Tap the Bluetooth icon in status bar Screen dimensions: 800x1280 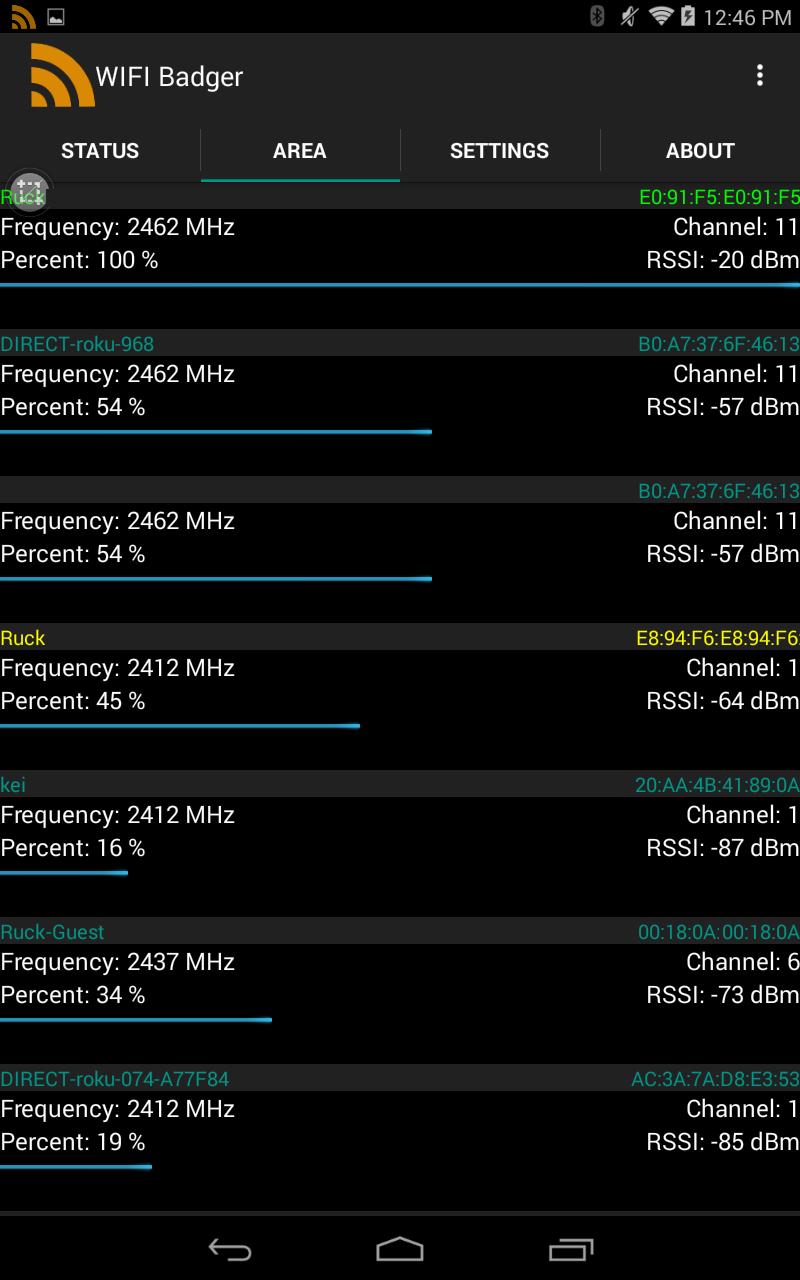click(597, 16)
